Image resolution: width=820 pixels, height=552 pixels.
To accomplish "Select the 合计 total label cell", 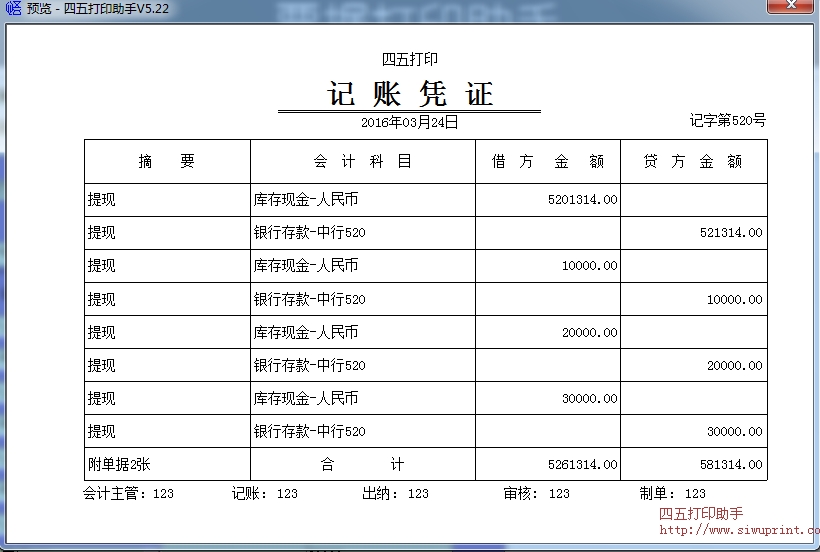I will coord(362,465).
